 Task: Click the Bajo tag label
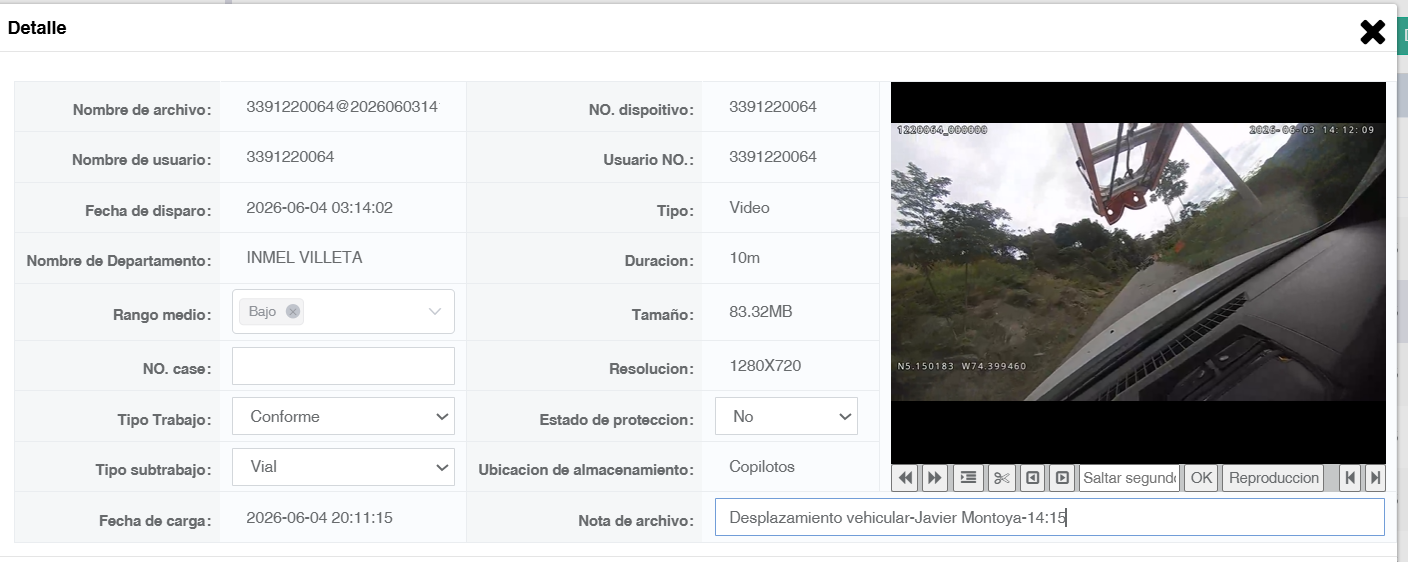pyautogui.click(x=262, y=311)
